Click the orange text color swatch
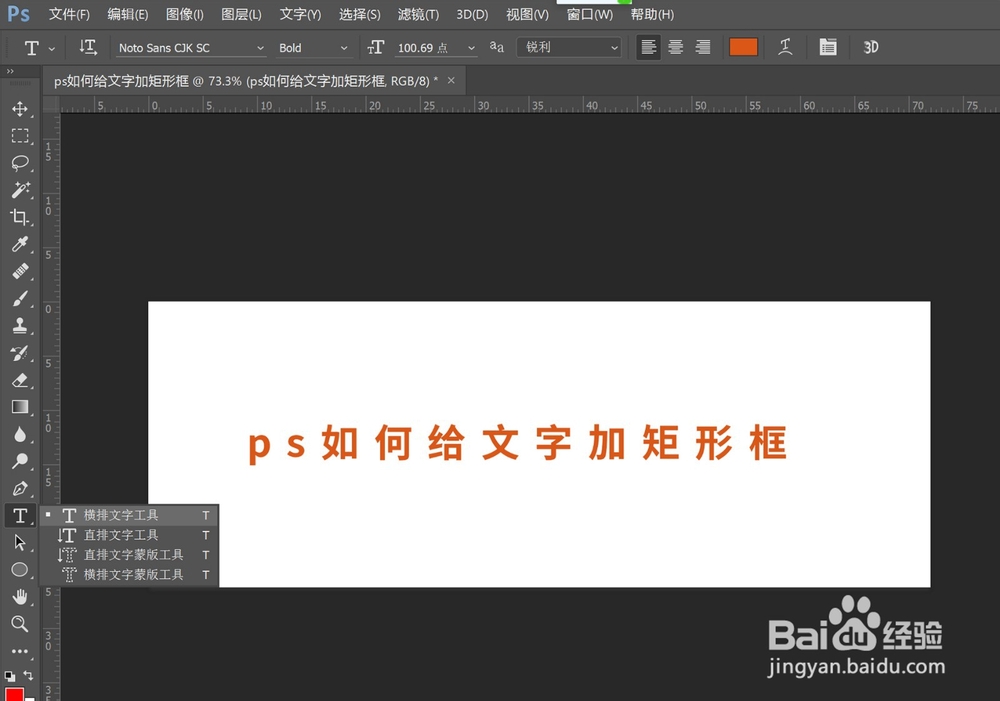Image resolution: width=1000 pixels, height=701 pixels. pyautogui.click(x=743, y=47)
